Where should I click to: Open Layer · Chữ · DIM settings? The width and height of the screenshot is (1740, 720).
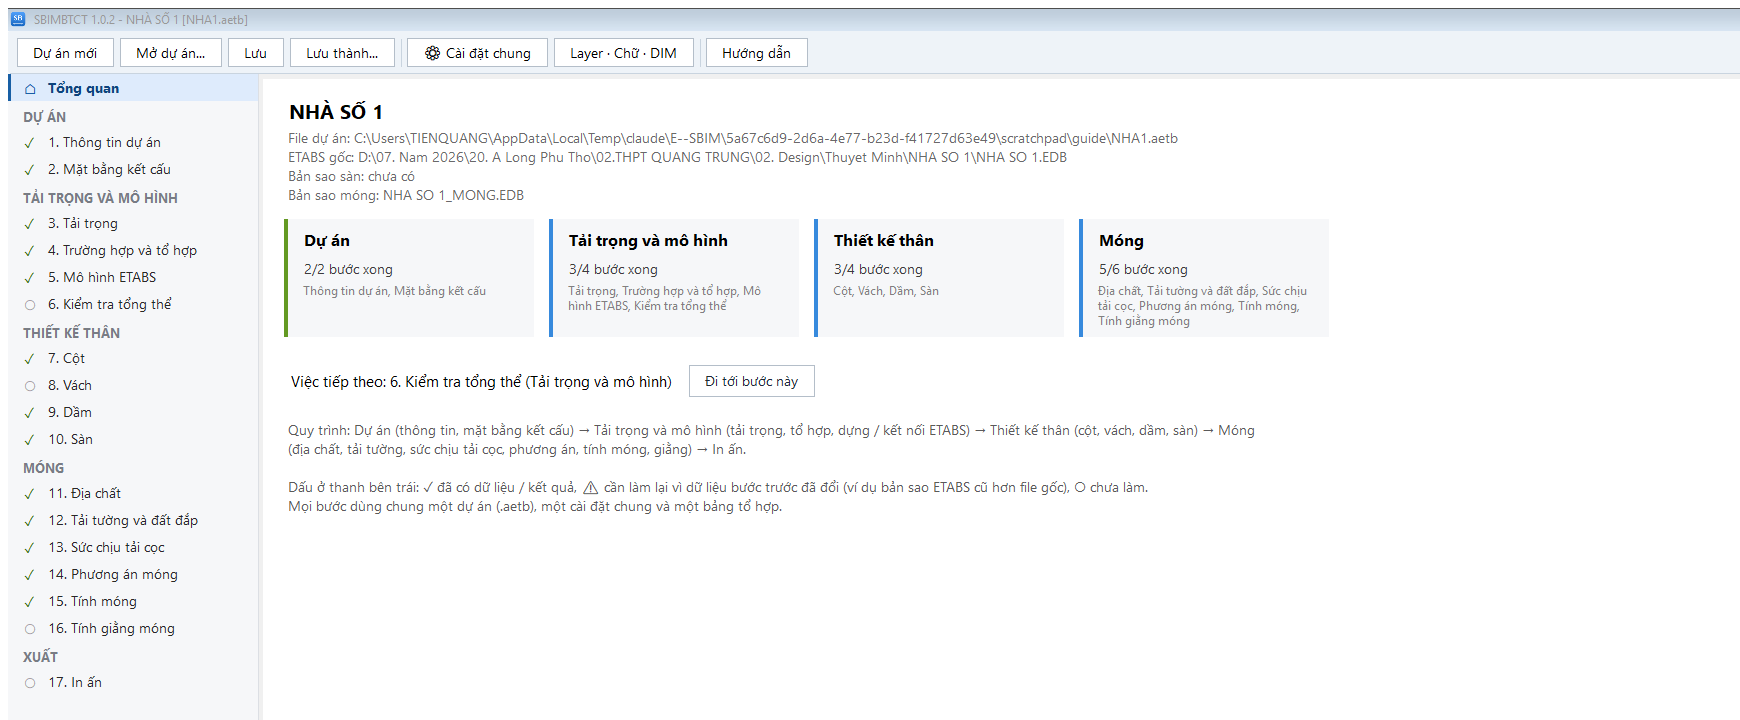(623, 53)
